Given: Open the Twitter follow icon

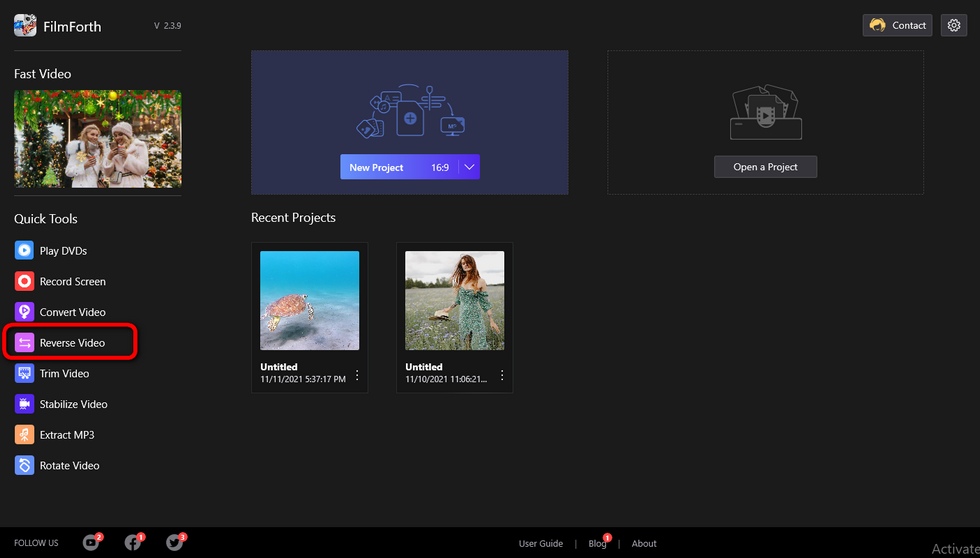Looking at the screenshot, I should (174, 543).
